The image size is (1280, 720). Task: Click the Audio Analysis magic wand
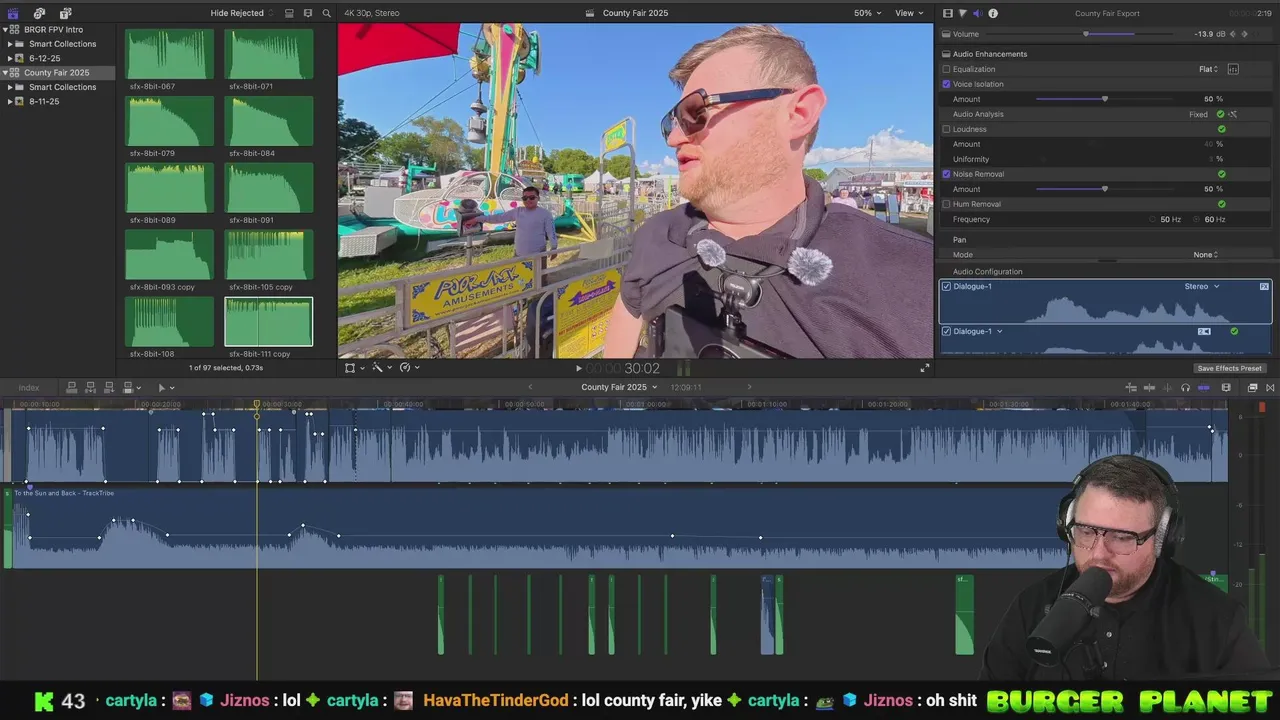click(x=1233, y=114)
